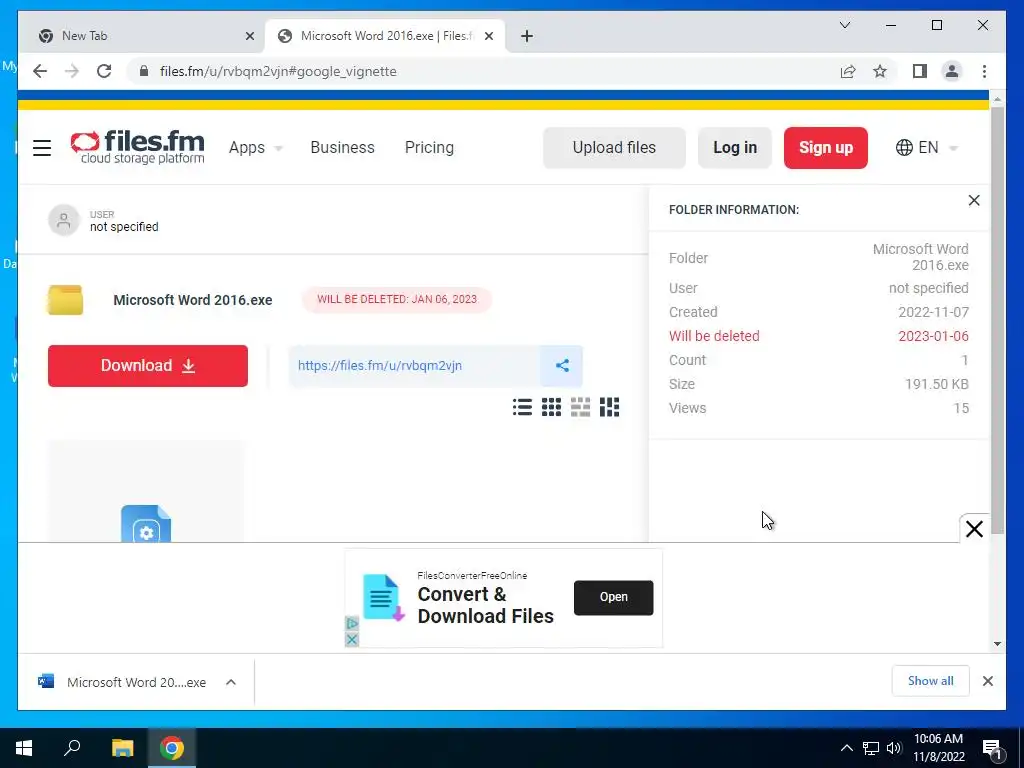
Task: Switch to mosaic view layout
Action: pyautogui.click(x=609, y=407)
